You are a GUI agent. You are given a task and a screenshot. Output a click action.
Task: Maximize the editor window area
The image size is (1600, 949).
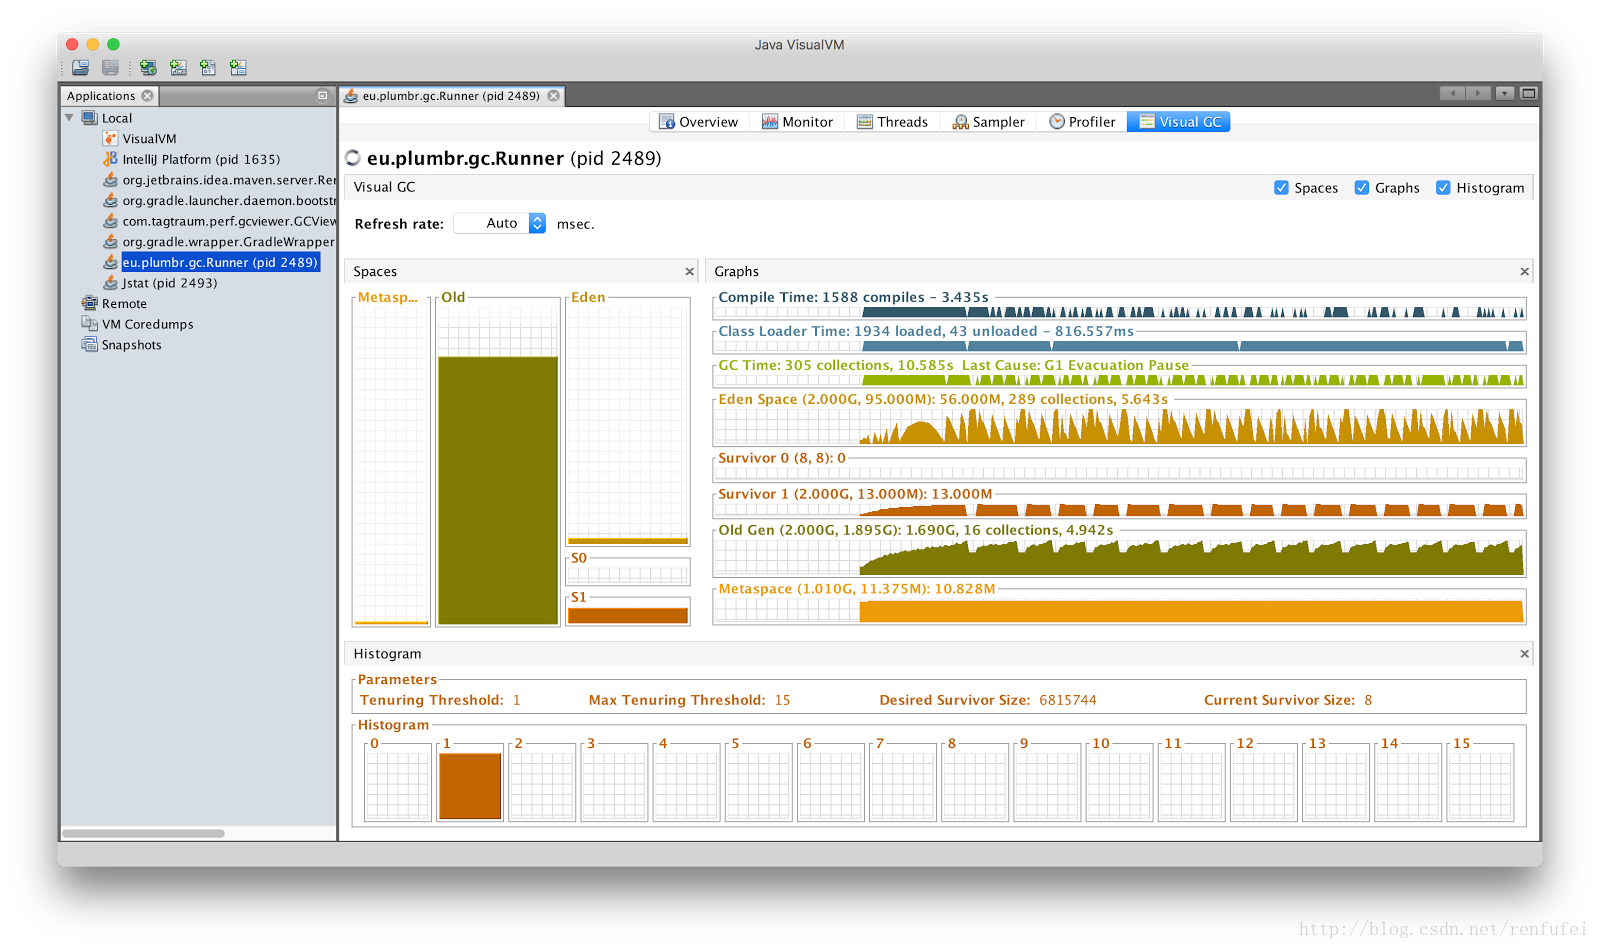(x=1528, y=94)
